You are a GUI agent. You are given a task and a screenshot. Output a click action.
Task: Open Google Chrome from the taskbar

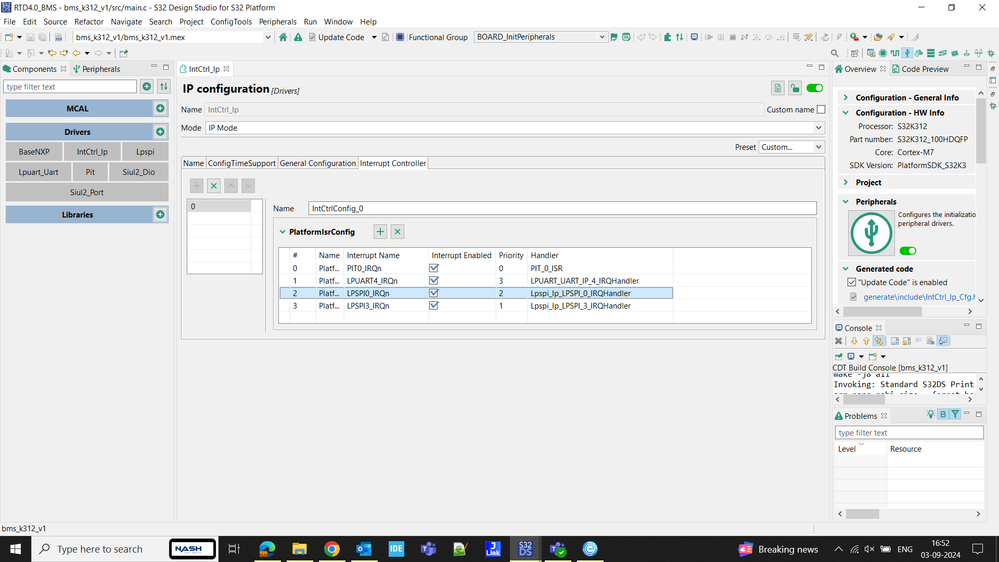(331, 549)
